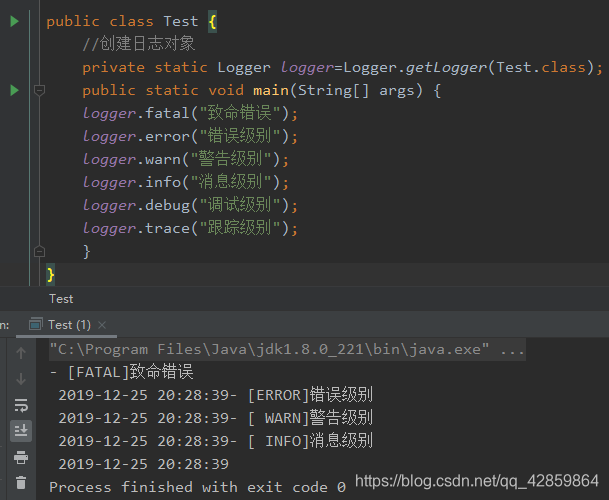Click the logger.debug code line
The image size is (609, 500).
[x=190, y=205]
